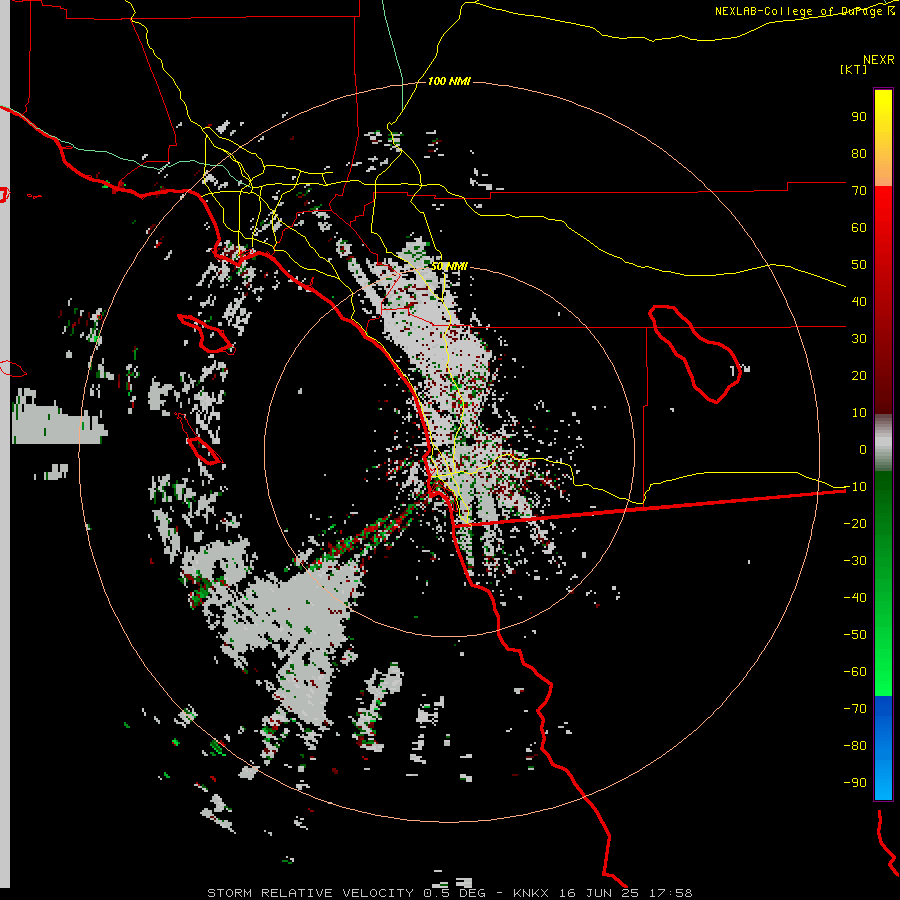Image resolution: width=900 pixels, height=900 pixels.
Task: Click the Salton Sea outline on the map
Action: pos(695,354)
